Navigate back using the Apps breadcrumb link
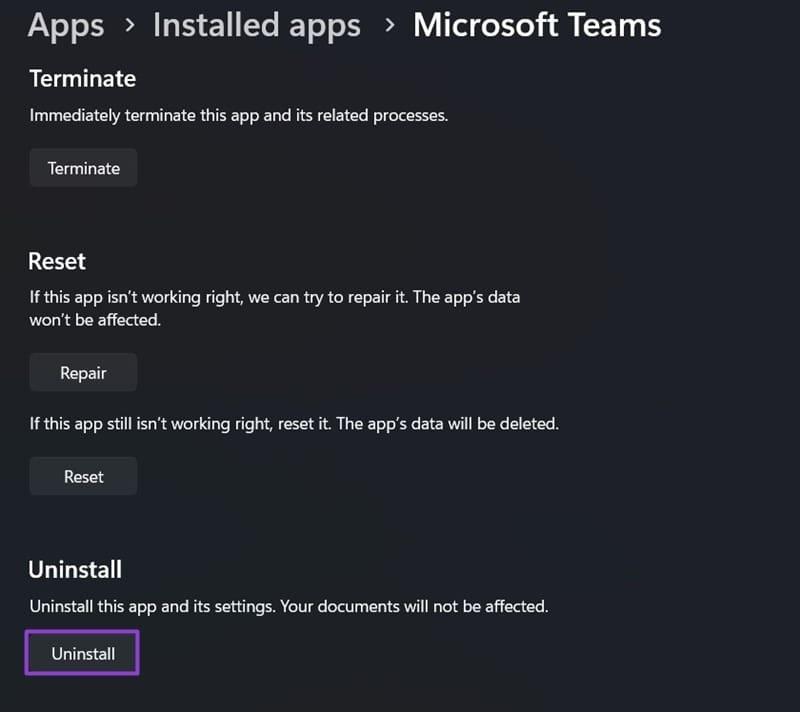The width and height of the screenshot is (800, 712). 65,26
